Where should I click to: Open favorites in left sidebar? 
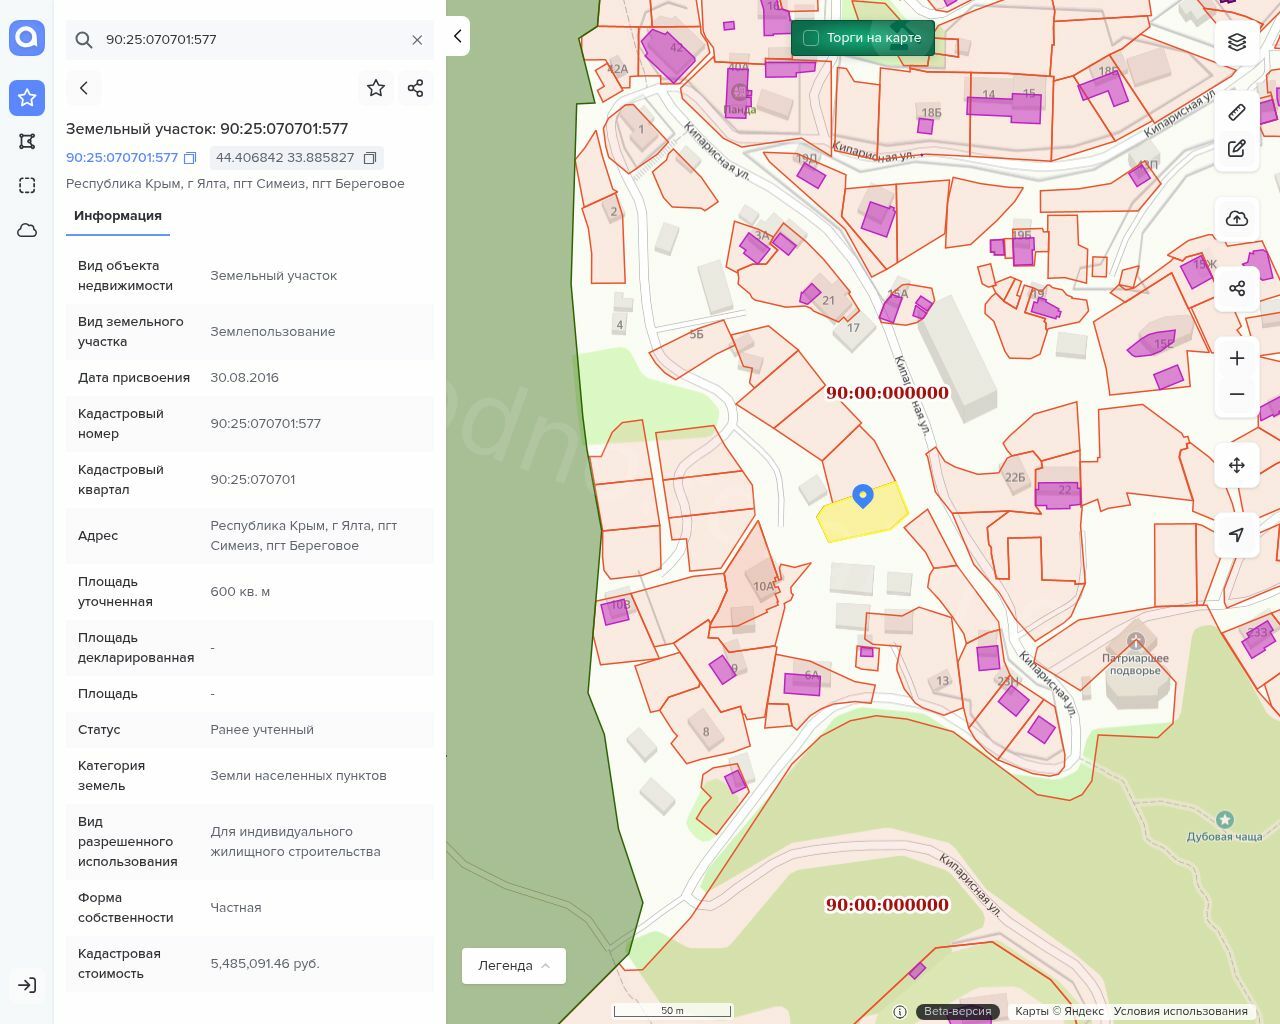point(27,97)
